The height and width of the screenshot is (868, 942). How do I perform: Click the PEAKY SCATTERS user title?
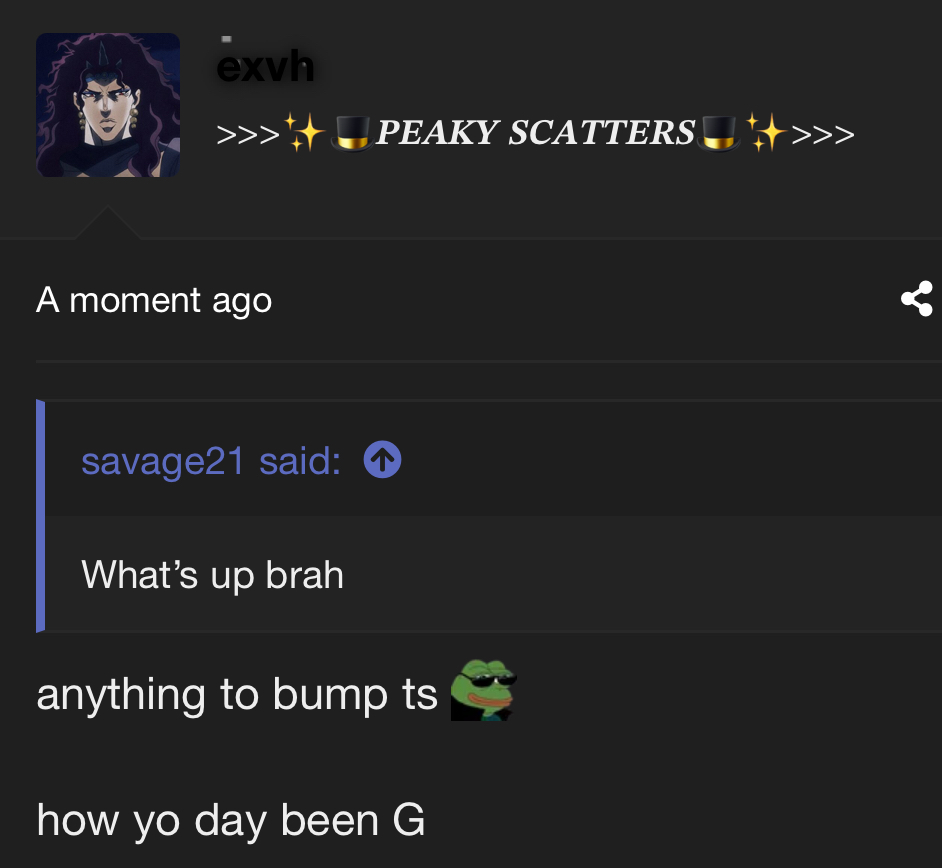[x=535, y=132]
